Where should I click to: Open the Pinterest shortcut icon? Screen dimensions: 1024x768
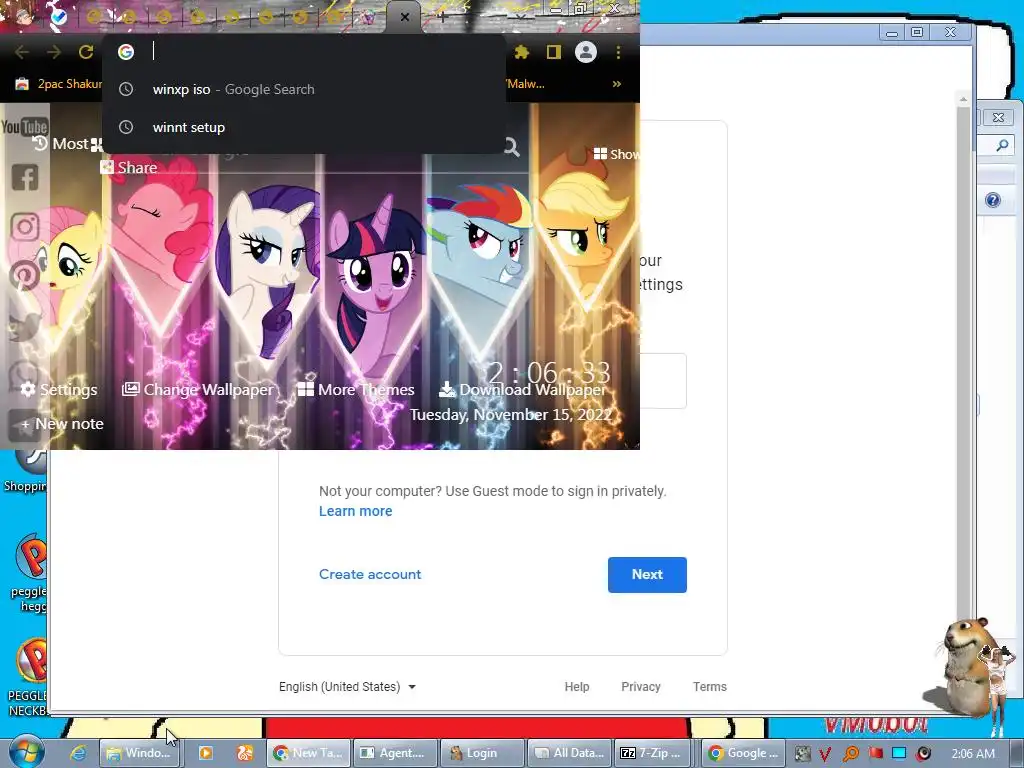click(25, 275)
